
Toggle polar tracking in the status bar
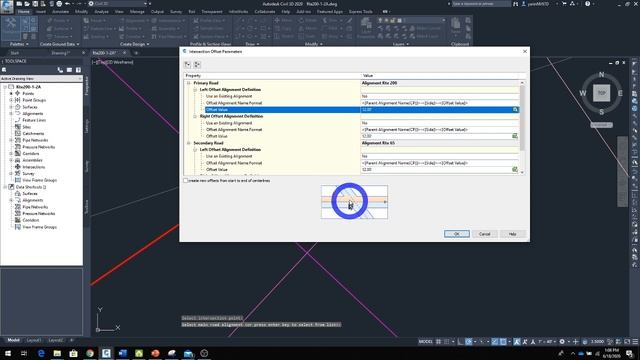pos(469,342)
